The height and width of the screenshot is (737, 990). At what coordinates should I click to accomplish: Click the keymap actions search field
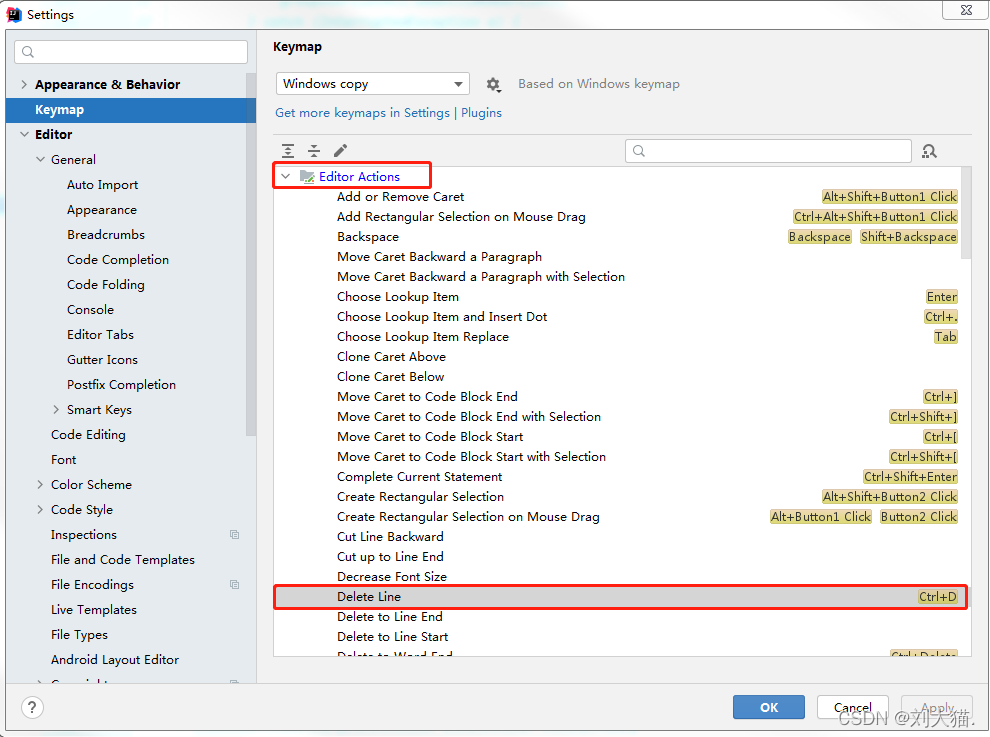[768, 151]
